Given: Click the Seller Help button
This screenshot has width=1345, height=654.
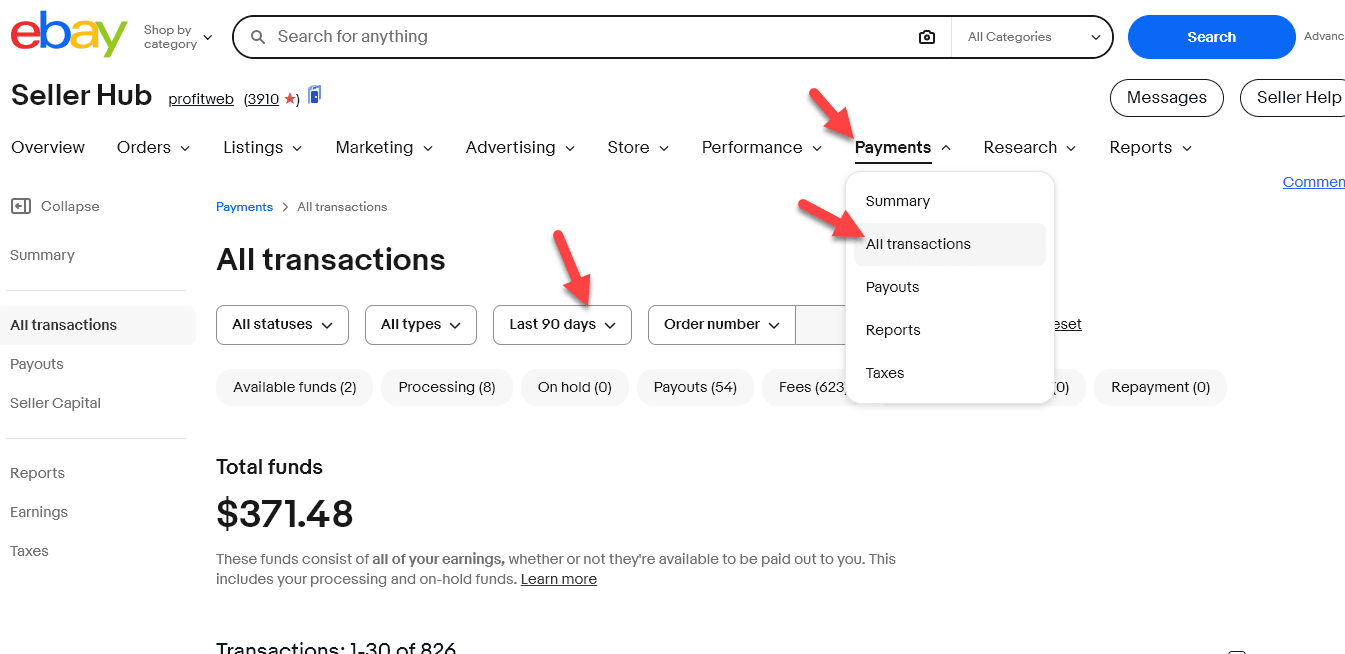Looking at the screenshot, I should (x=1293, y=98).
